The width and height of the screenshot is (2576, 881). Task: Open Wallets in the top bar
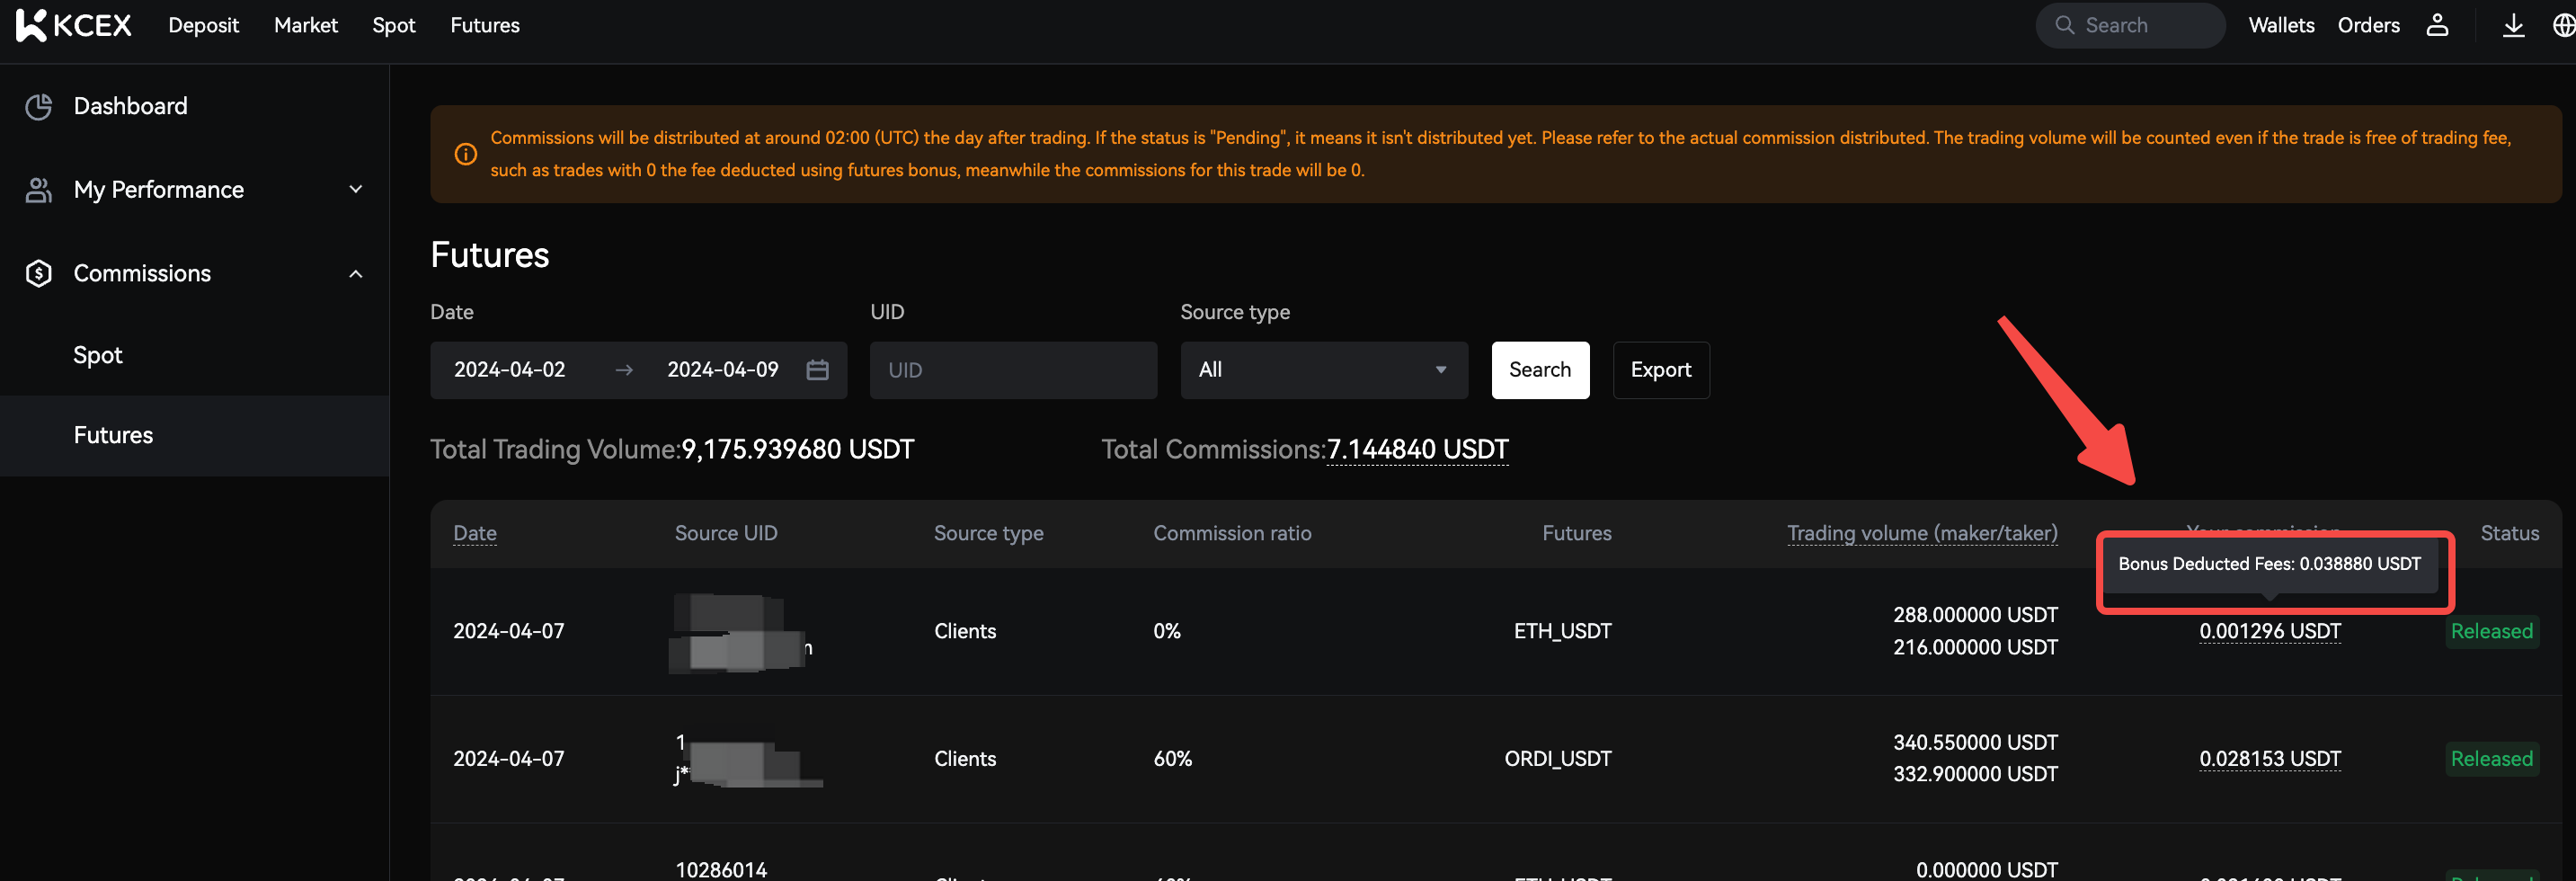(2280, 25)
